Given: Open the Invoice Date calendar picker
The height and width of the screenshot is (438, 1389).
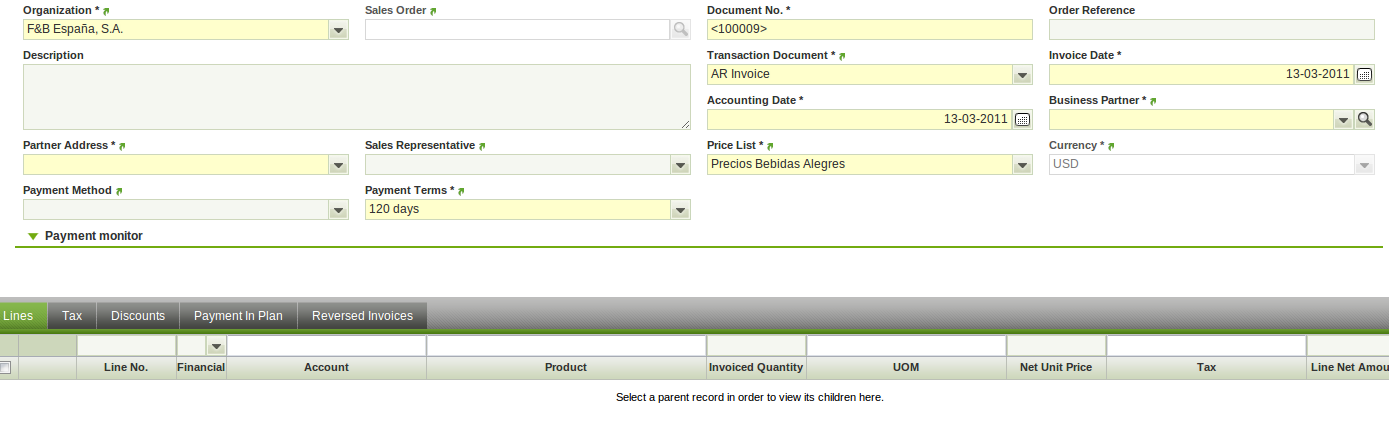Looking at the screenshot, I should point(1364,75).
